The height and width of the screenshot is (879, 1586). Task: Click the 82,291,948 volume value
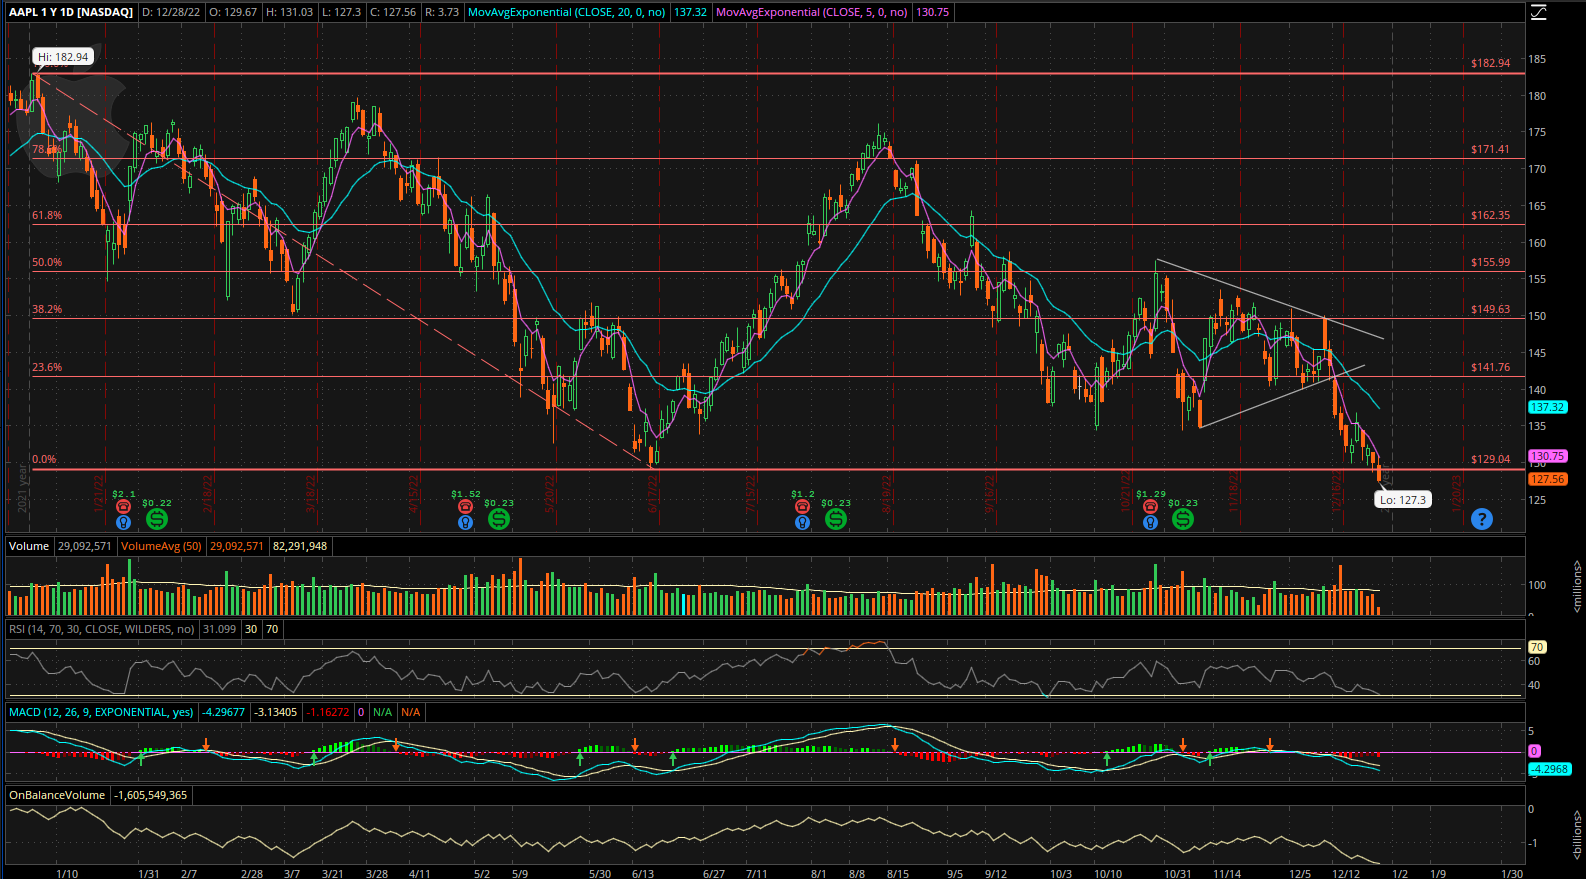pos(300,546)
